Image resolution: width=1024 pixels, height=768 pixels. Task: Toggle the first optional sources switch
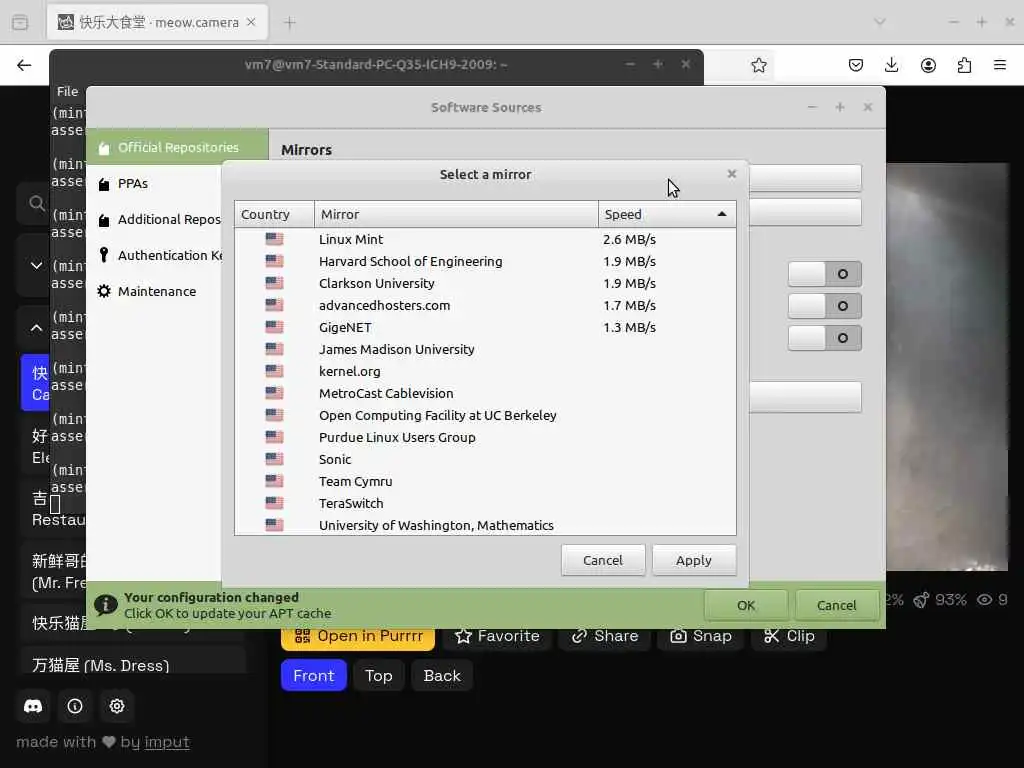click(x=825, y=274)
